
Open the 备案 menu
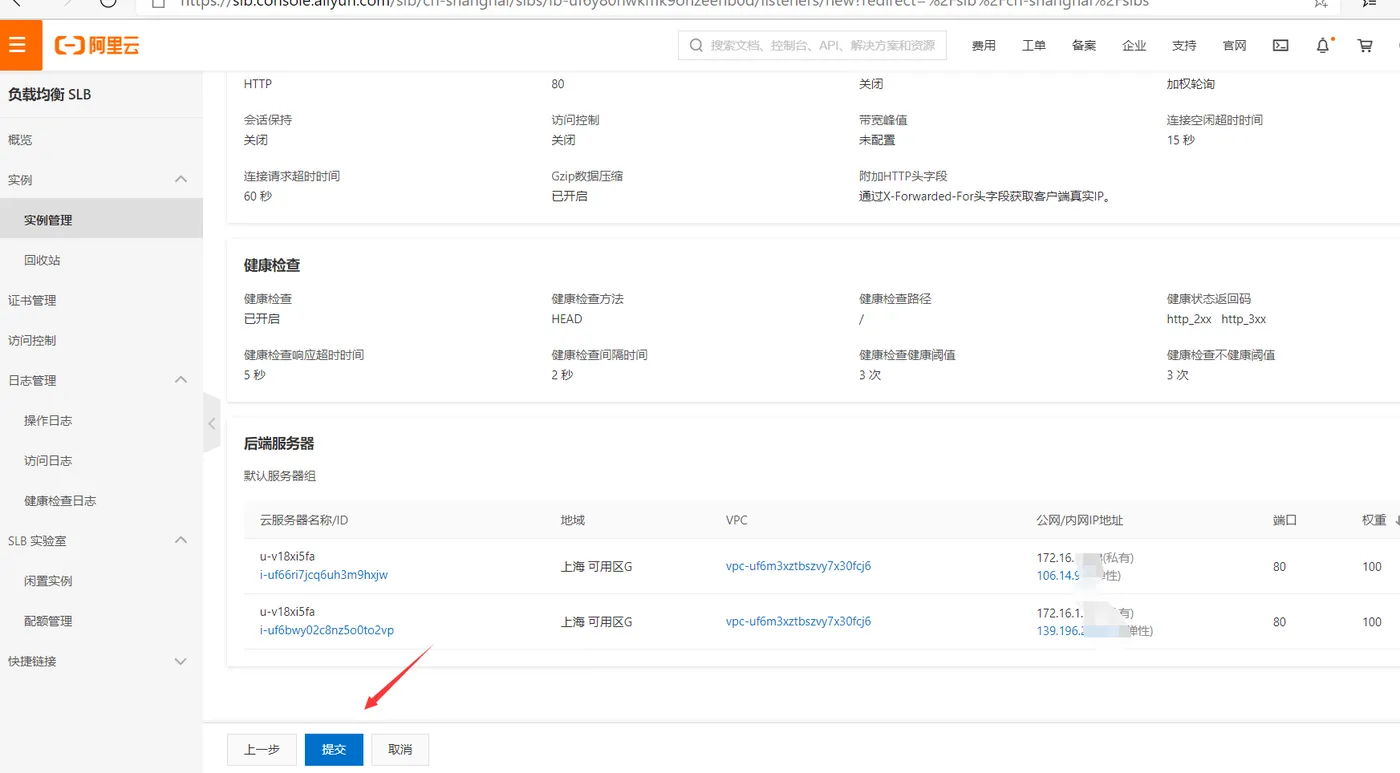(1083, 46)
